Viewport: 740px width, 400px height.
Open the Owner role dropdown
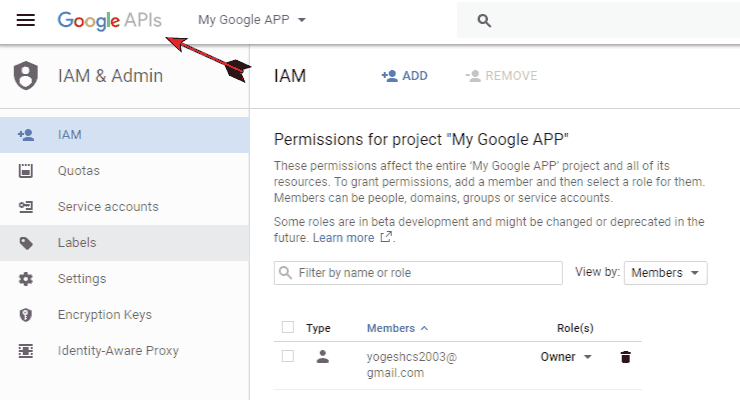coord(566,357)
